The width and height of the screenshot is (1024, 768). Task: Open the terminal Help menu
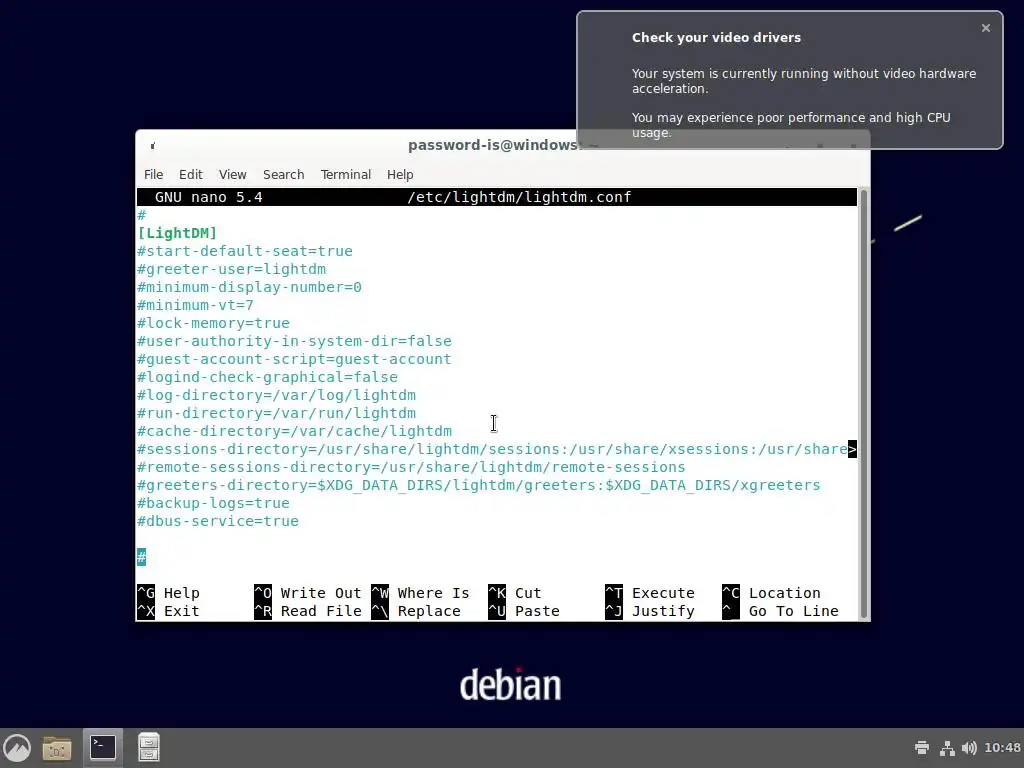[400, 174]
